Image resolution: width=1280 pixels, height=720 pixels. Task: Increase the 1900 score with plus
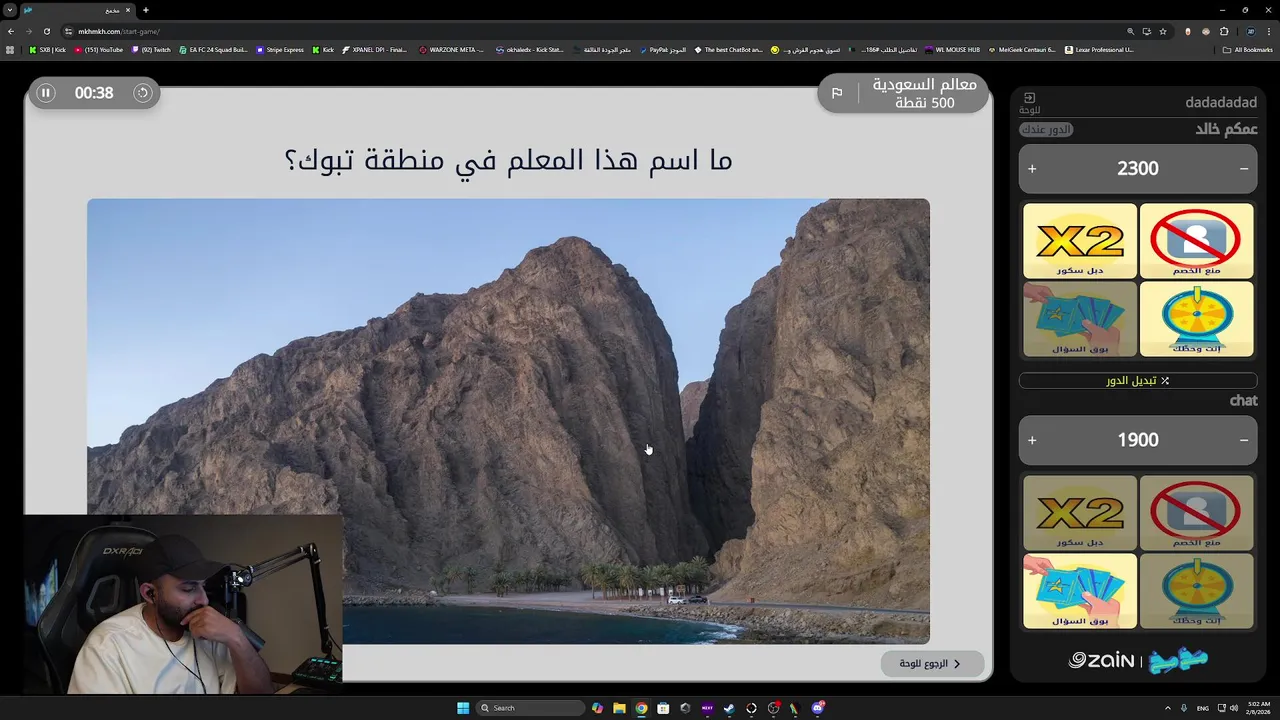tap(1032, 440)
